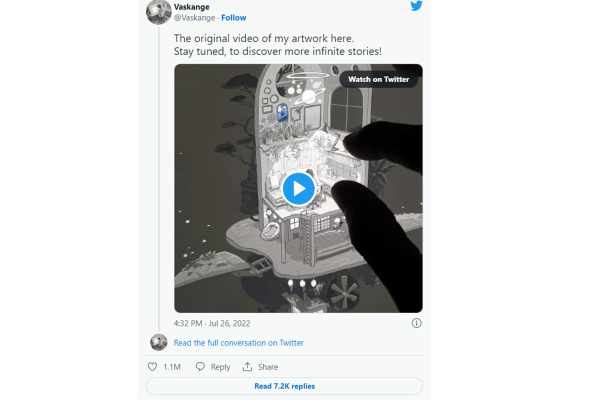
Task: Click the Share text label
Action: 267,367
